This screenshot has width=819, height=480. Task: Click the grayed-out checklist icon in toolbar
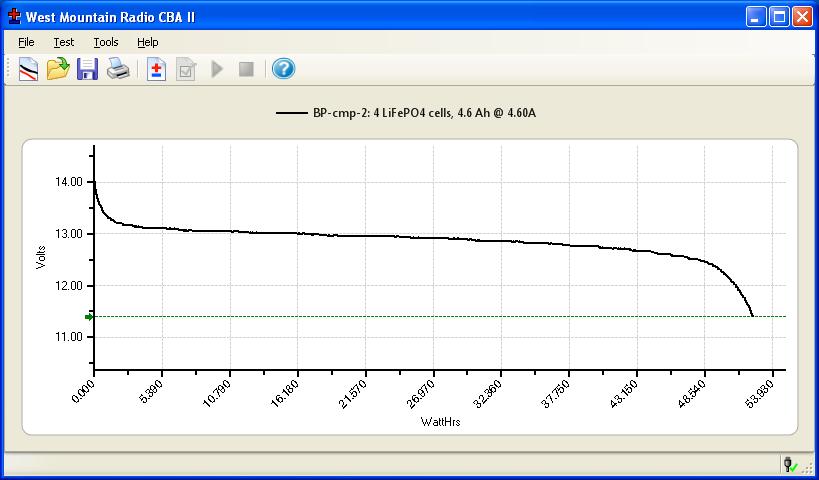185,69
